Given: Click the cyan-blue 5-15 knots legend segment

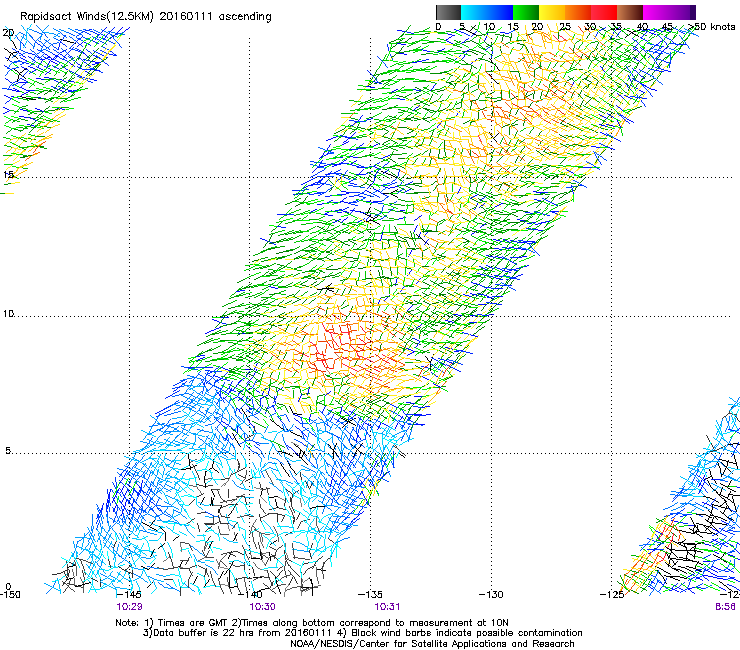Looking at the screenshot, I should click(x=487, y=12).
